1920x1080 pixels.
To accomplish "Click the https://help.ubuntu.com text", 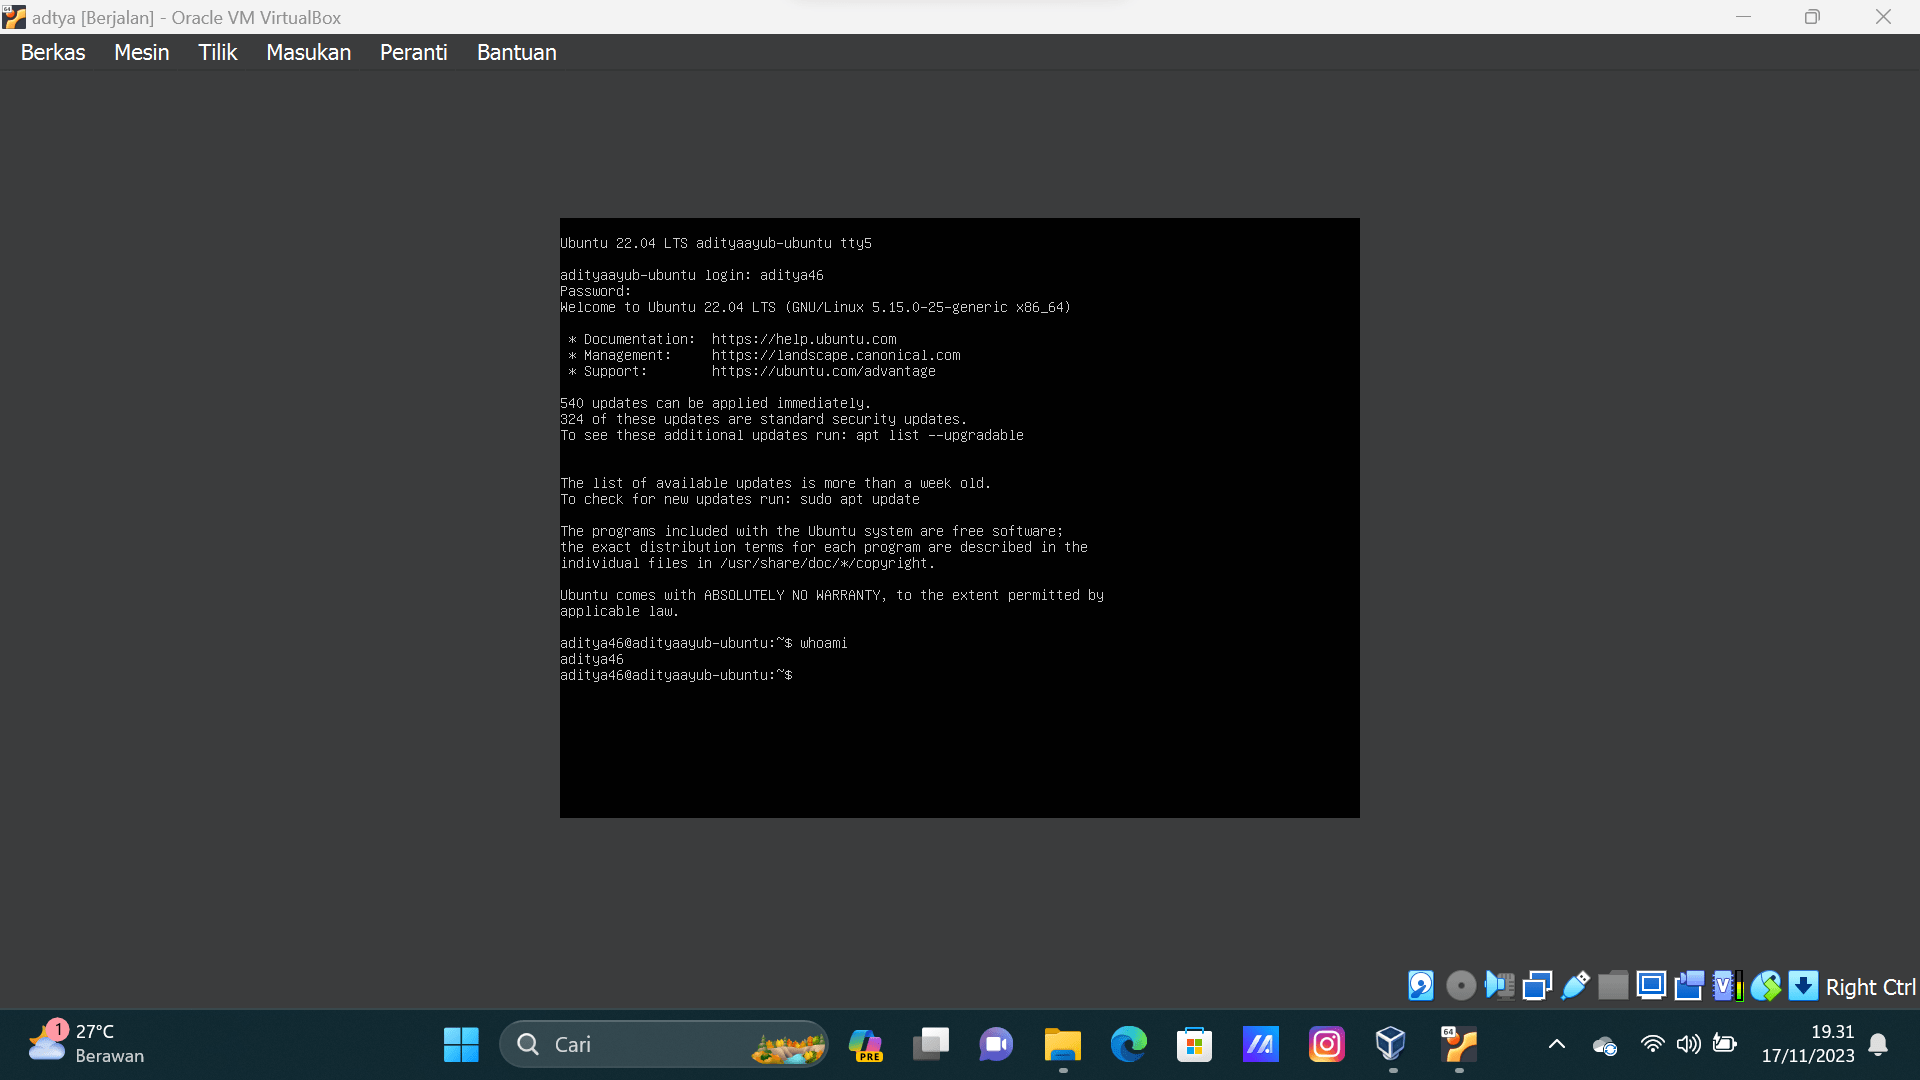I will click(x=804, y=339).
